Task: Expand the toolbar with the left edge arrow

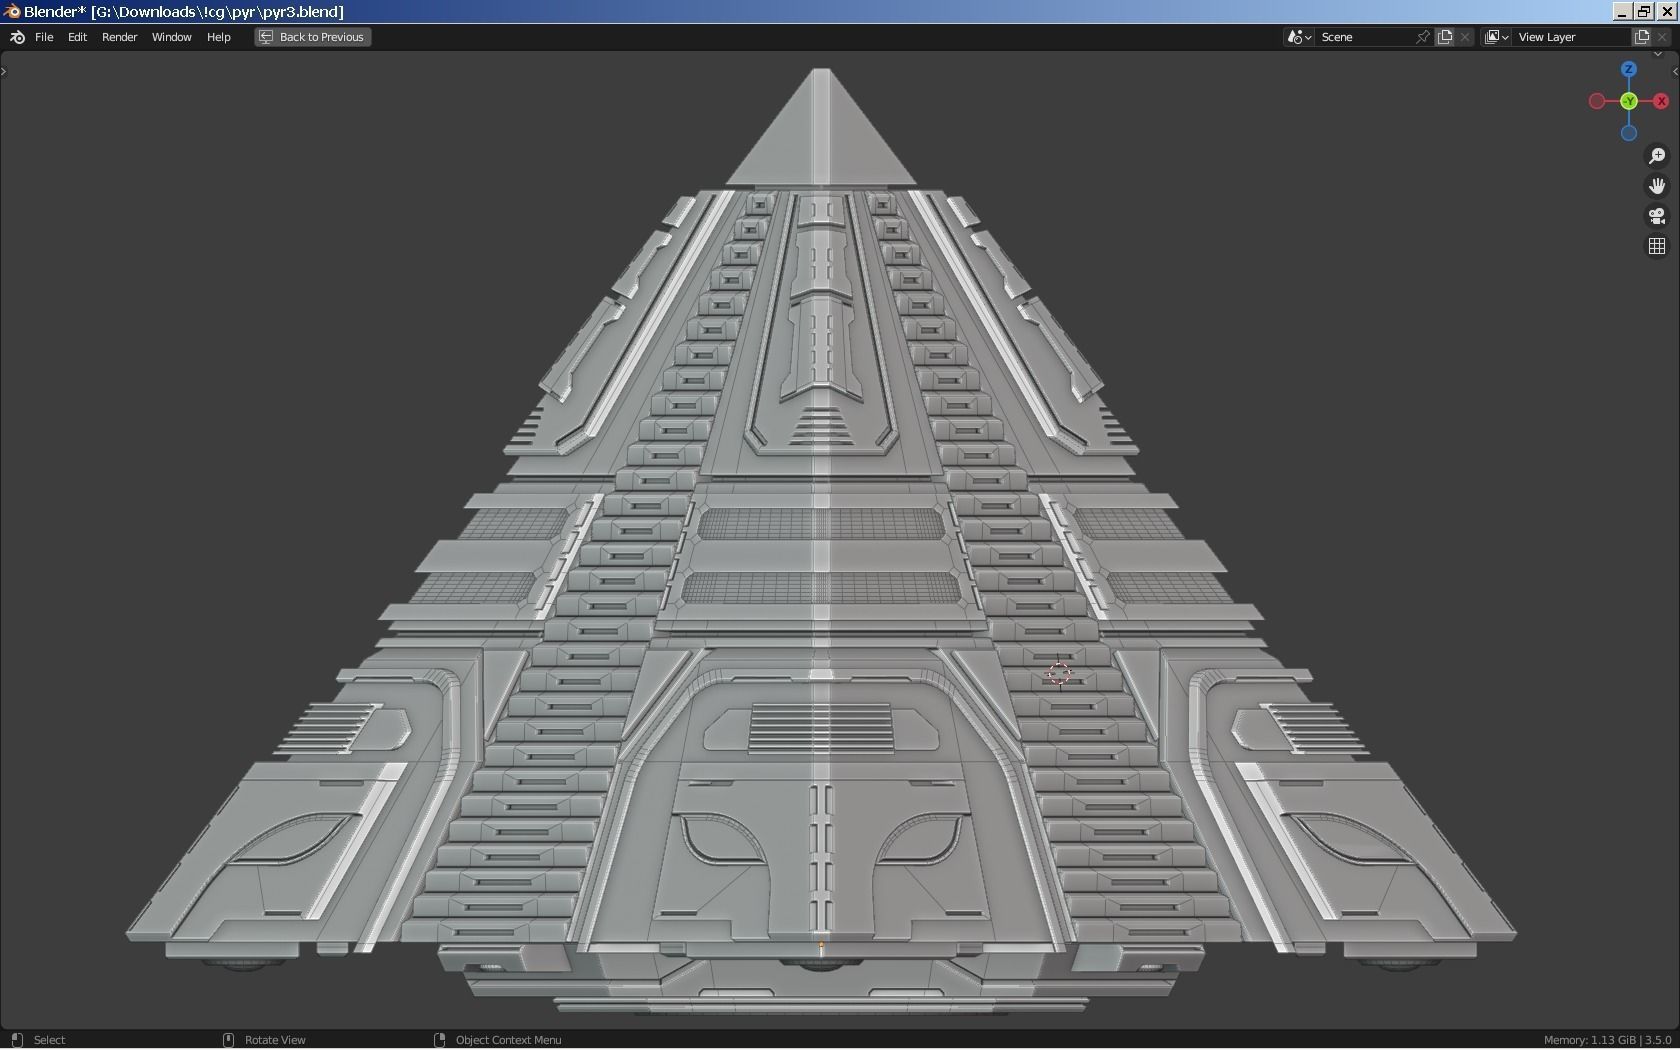Action: pyautogui.click(x=4, y=71)
